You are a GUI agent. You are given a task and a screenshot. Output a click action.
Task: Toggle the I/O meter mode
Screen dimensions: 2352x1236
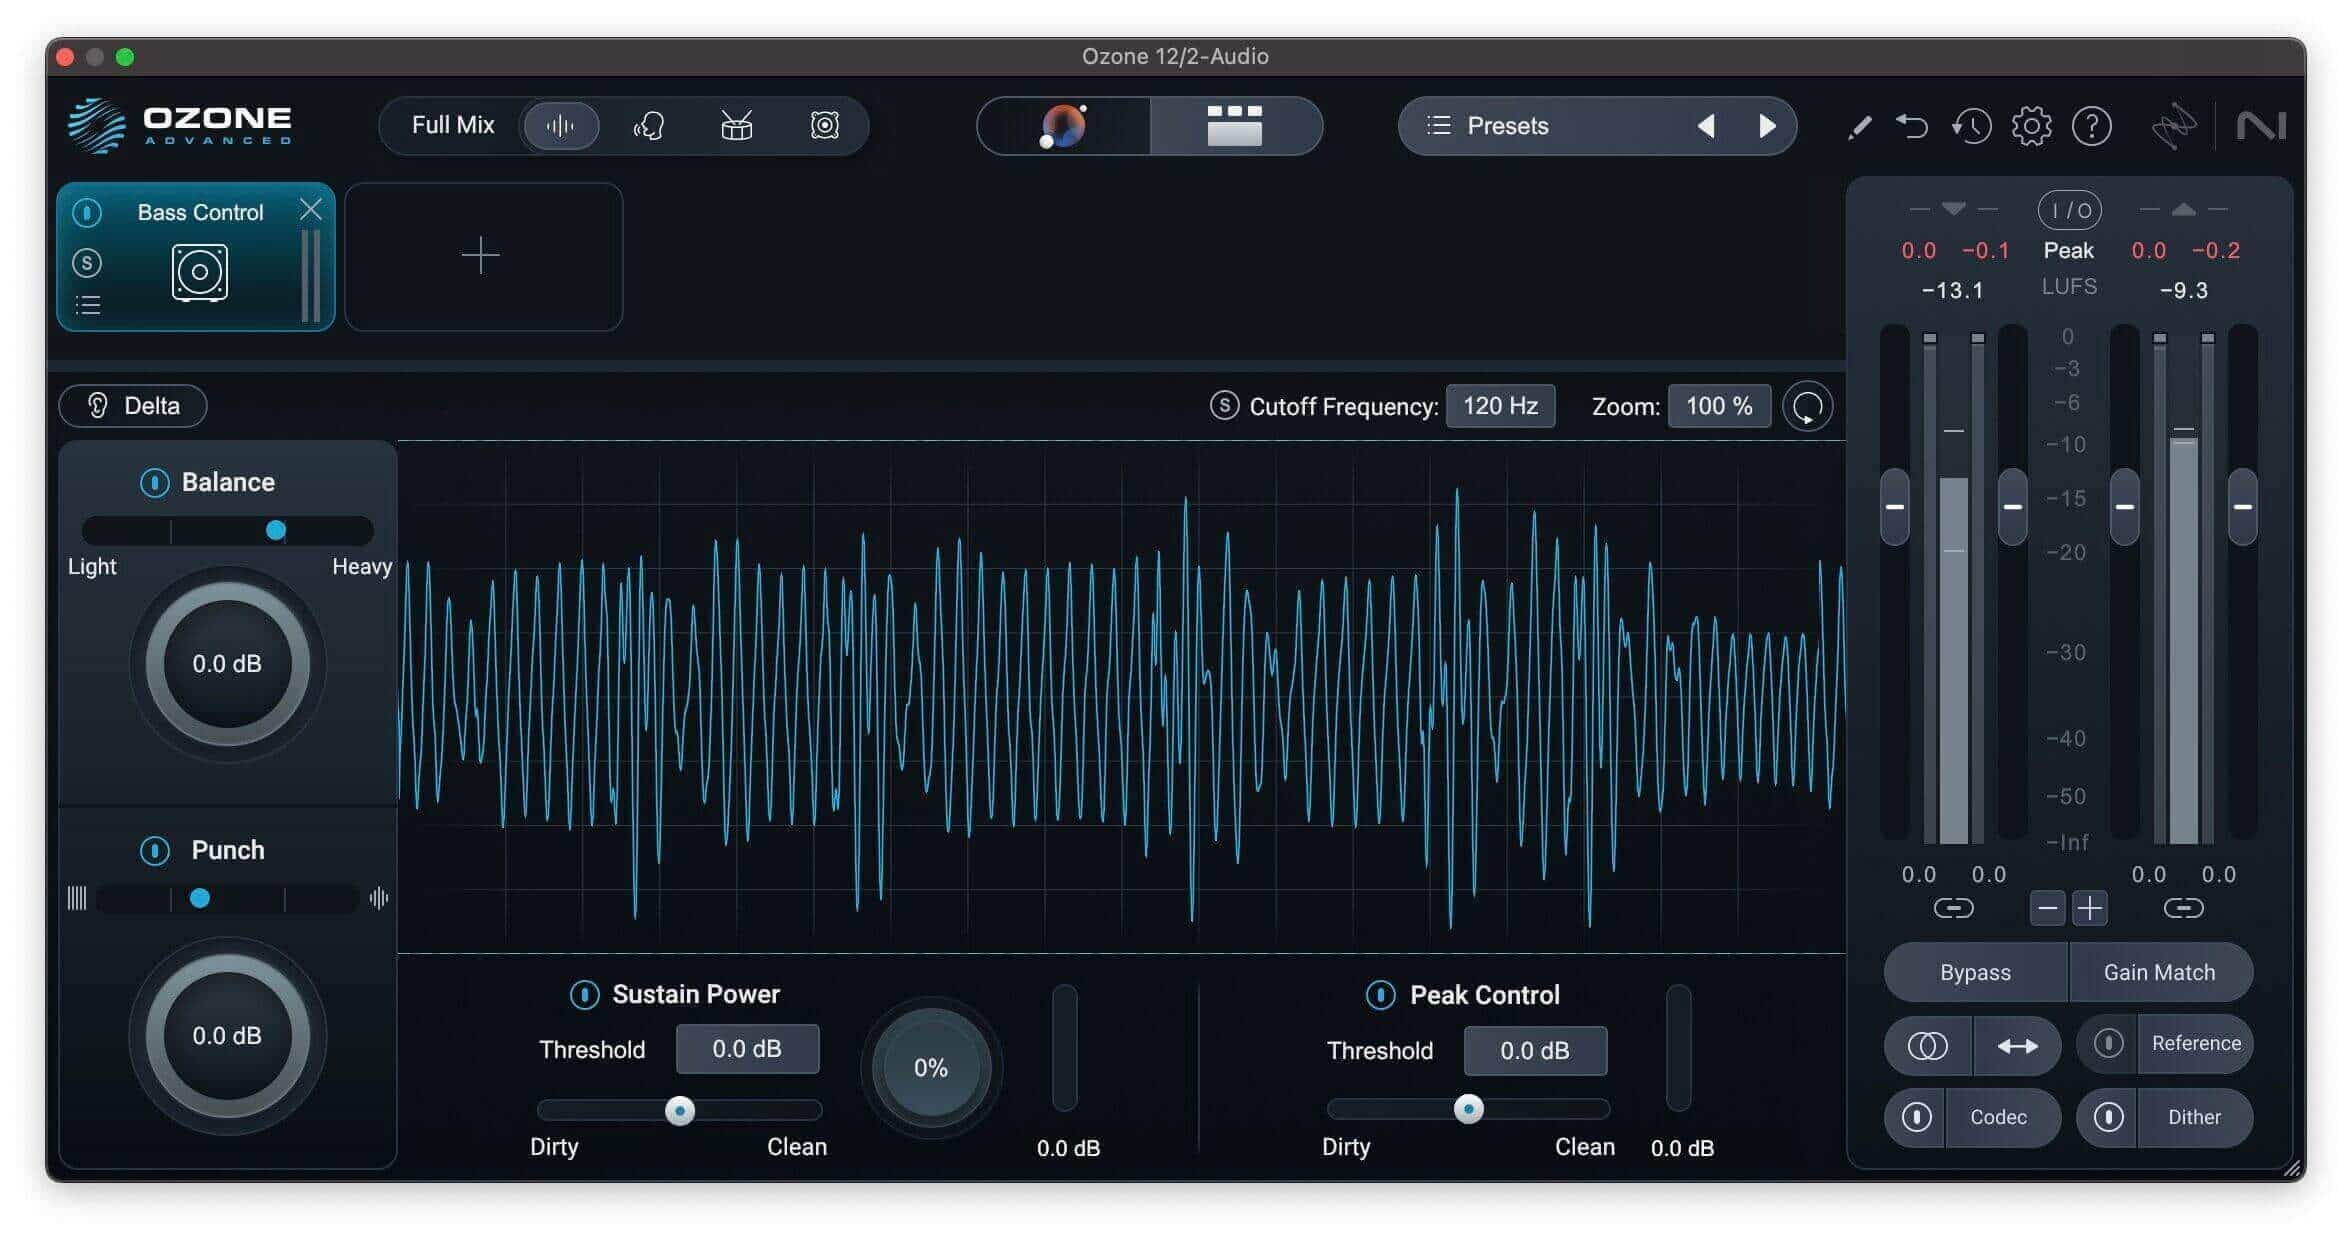[x=2069, y=210]
